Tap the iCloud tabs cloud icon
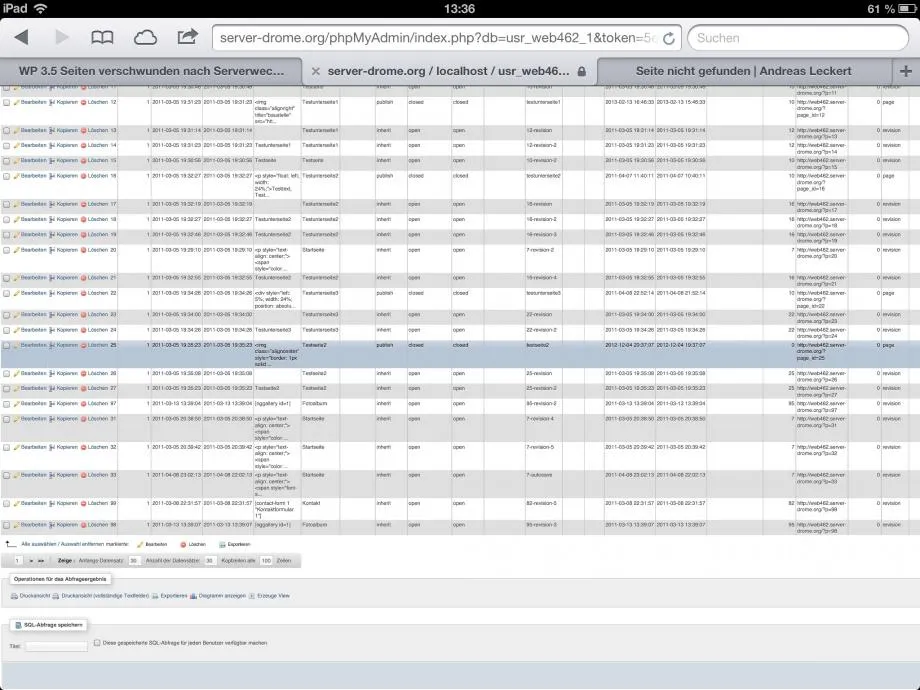This screenshot has height=690, width=920. click(145, 38)
